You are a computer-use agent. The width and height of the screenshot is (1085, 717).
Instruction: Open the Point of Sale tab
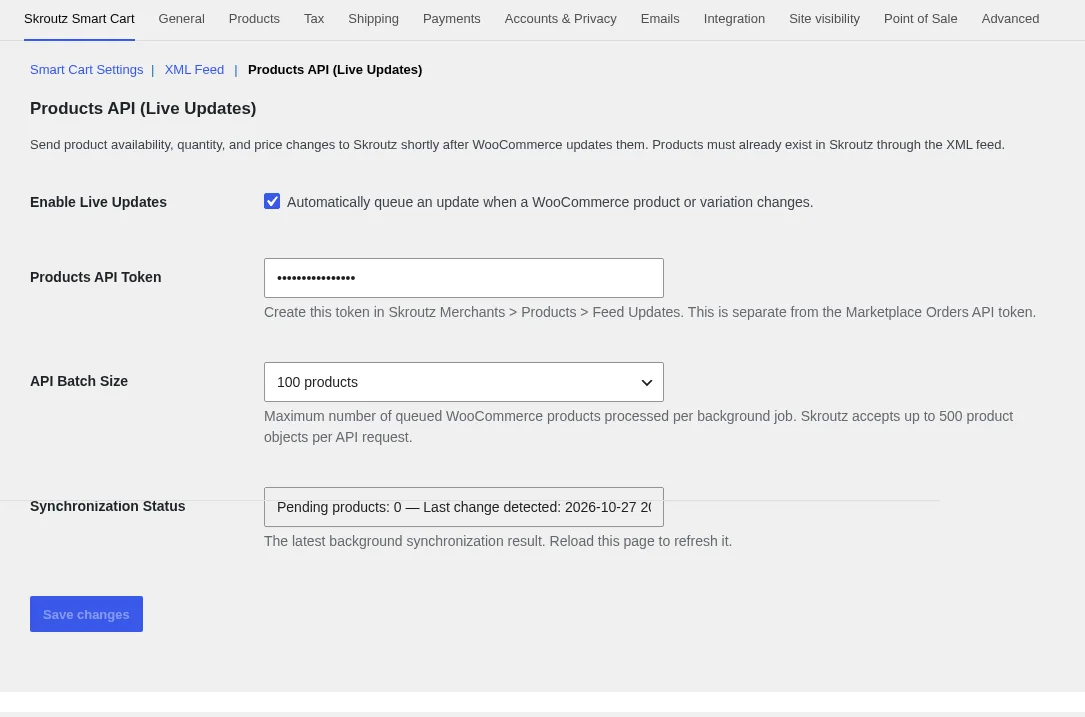point(920,19)
